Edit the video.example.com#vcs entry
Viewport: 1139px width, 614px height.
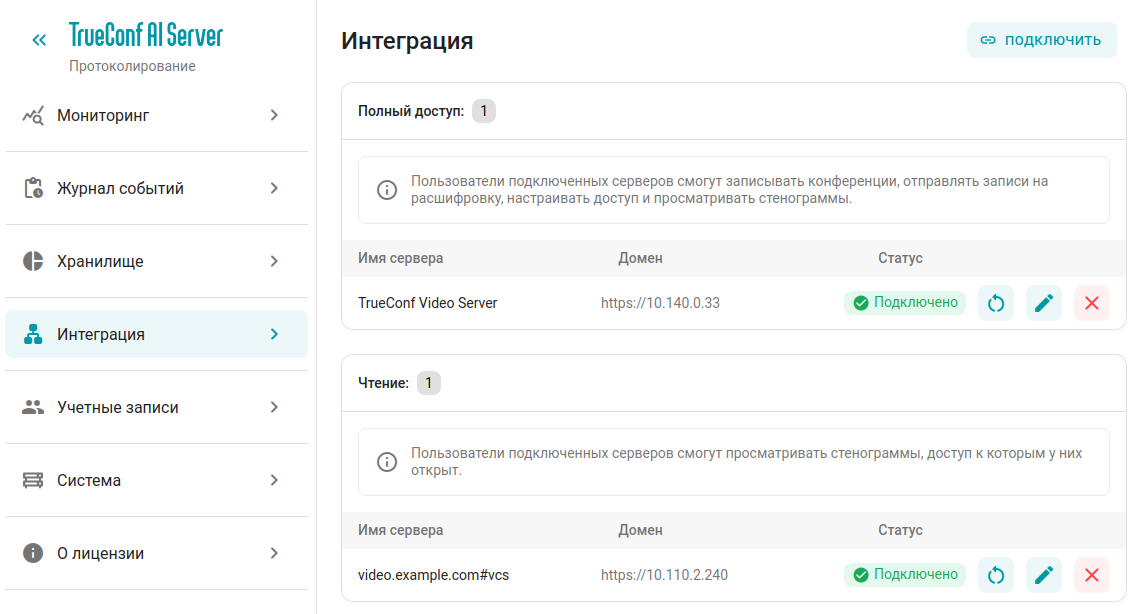(1044, 575)
